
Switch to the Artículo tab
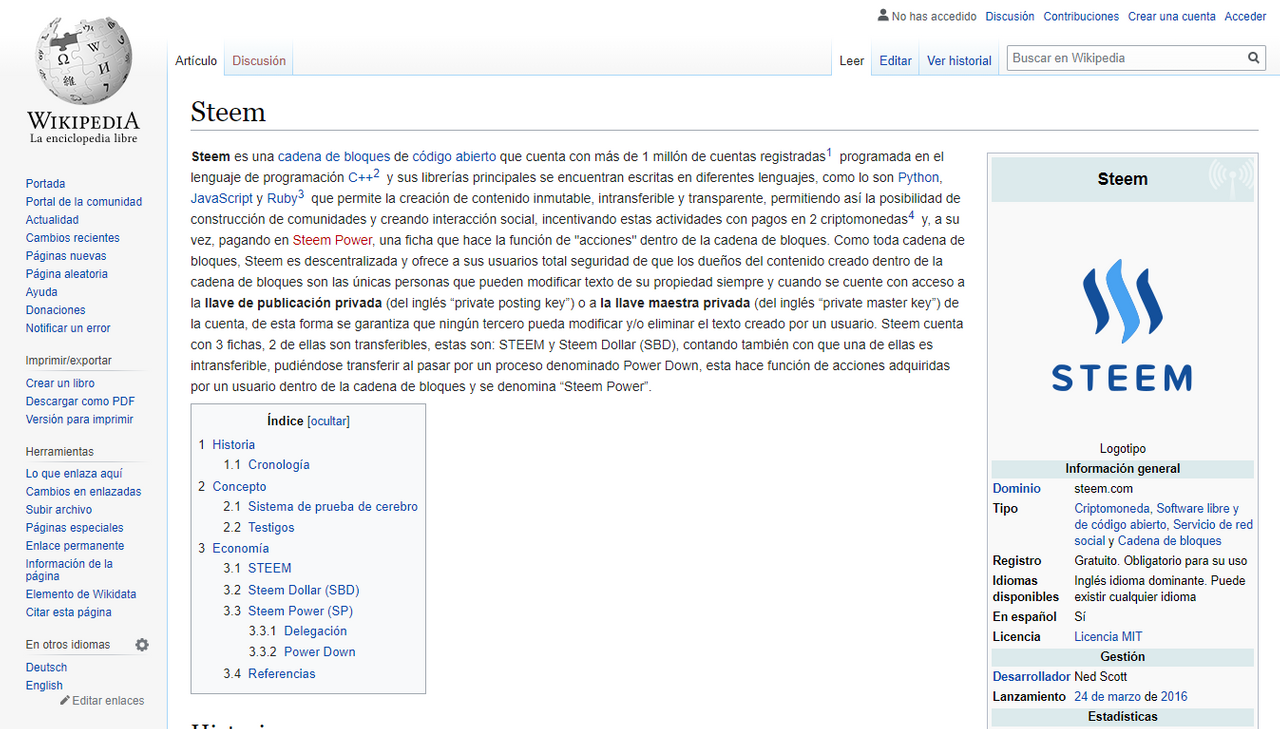tap(196, 61)
